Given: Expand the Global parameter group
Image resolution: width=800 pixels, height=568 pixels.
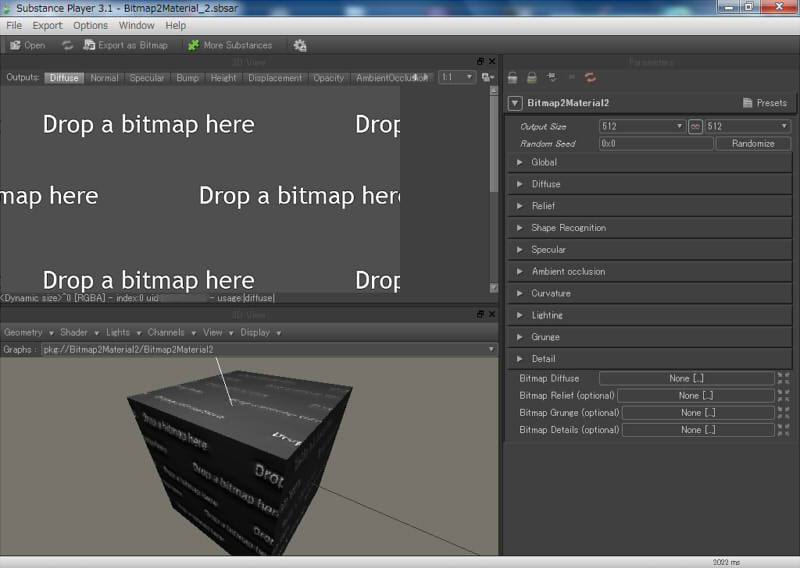Looking at the screenshot, I should [649, 162].
